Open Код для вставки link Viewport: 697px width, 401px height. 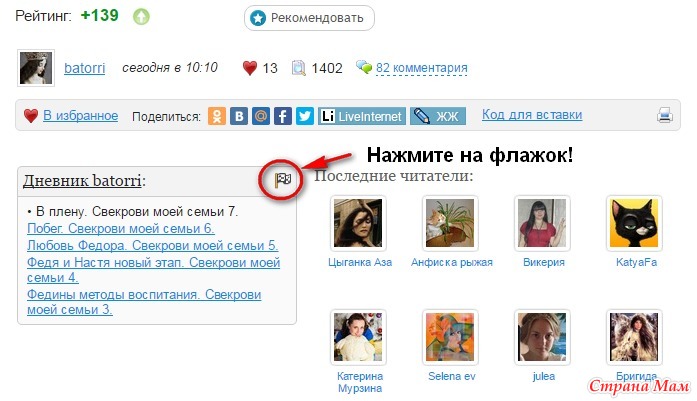pos(532,115)
